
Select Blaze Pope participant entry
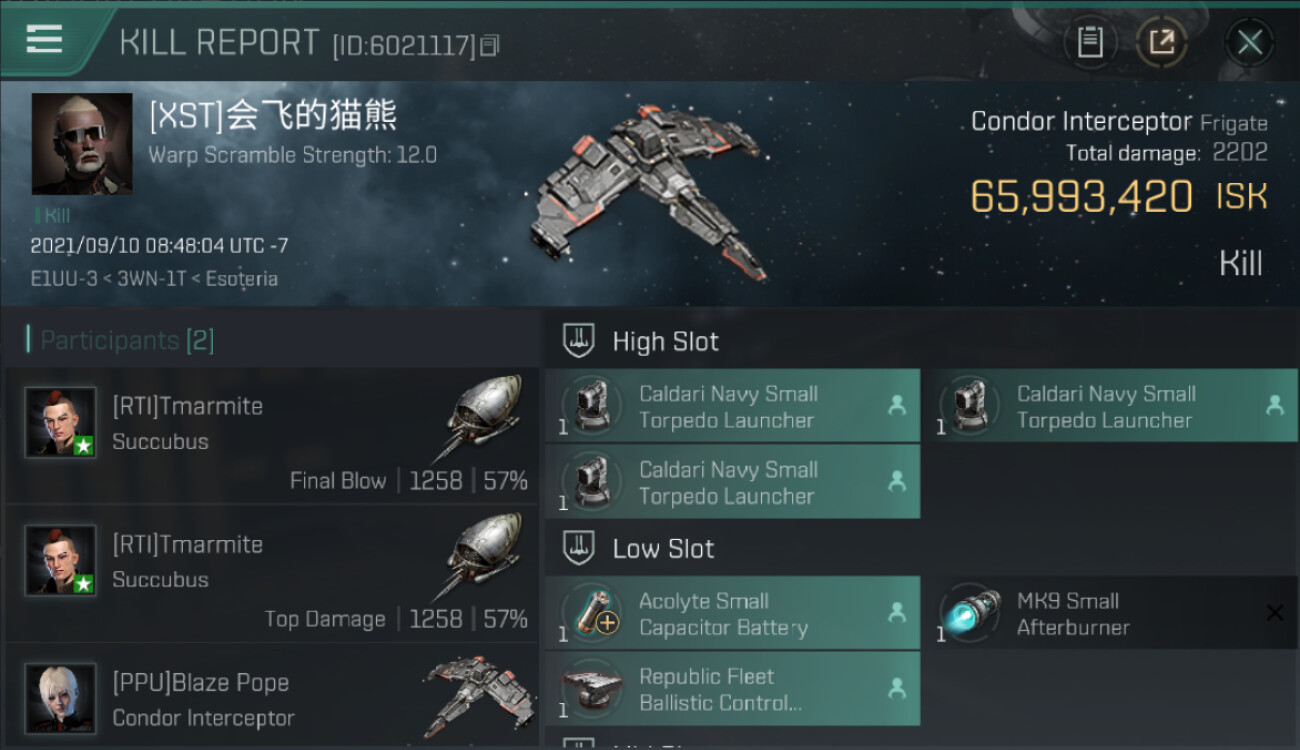tap(272, 697)
